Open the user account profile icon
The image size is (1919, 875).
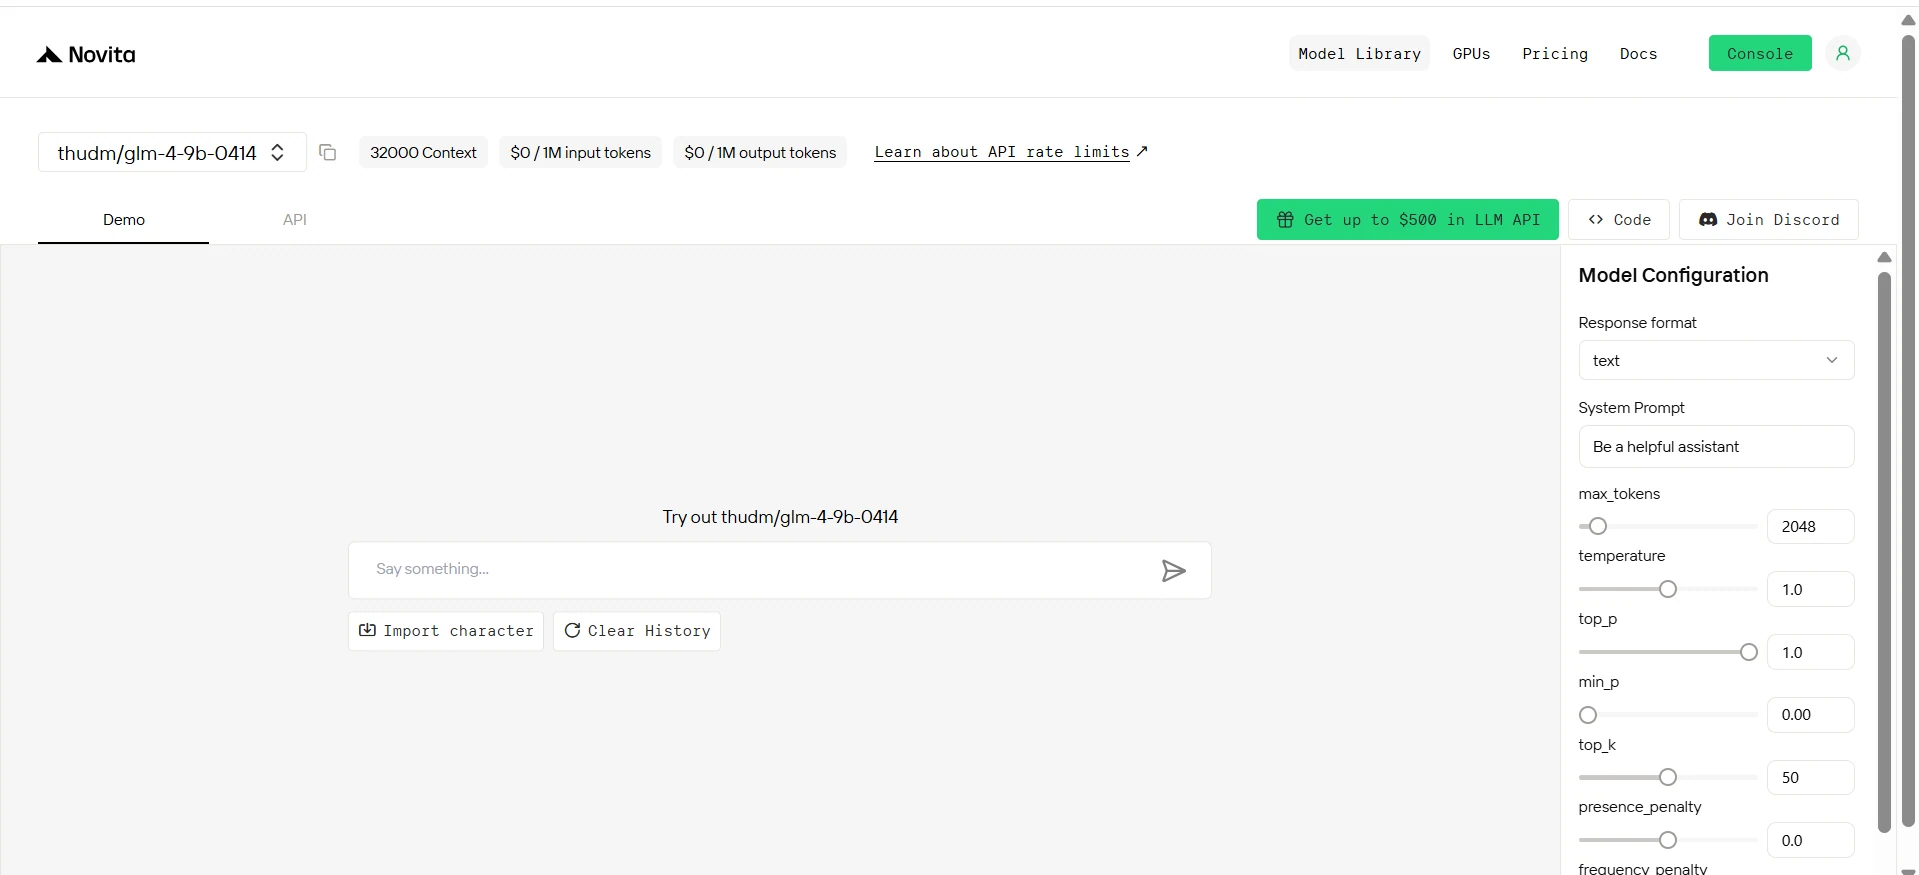click(x=1842, y=53)
